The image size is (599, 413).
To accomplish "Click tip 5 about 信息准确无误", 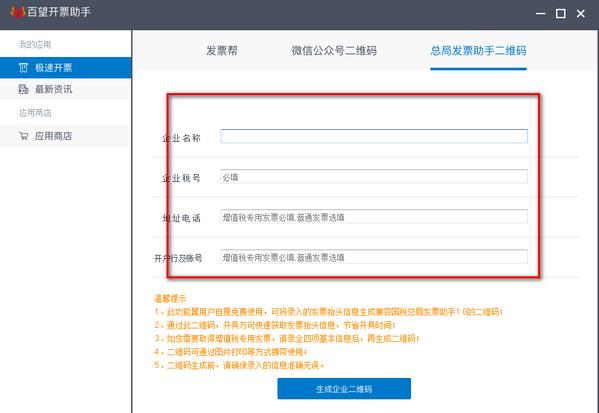I will [x=239, y=365].
